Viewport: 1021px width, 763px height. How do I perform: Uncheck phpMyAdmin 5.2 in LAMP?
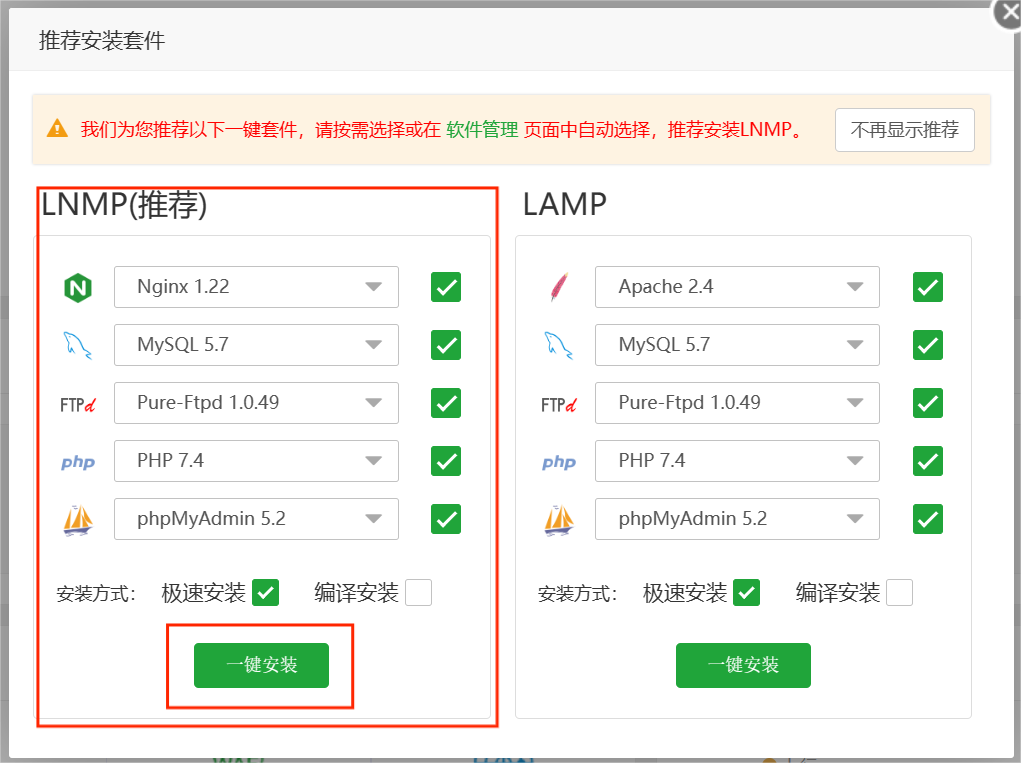click(928, 519)
